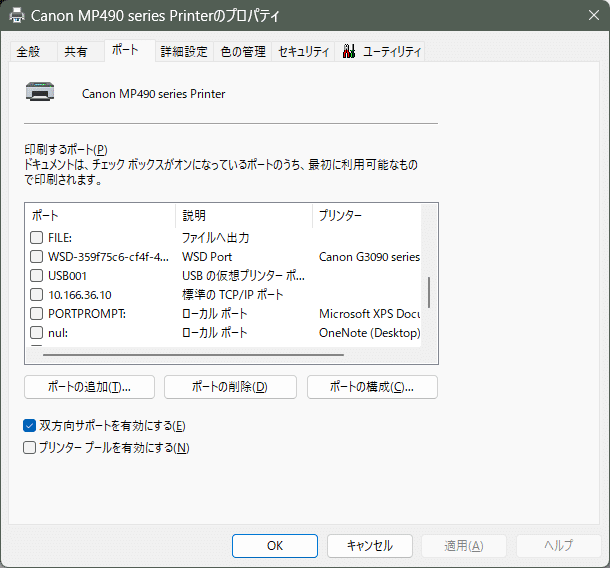The width and height of the screenshot is (610, 568).
Task: Click ローカル ポート text in nul: row
Action: [x=215, y=333]
